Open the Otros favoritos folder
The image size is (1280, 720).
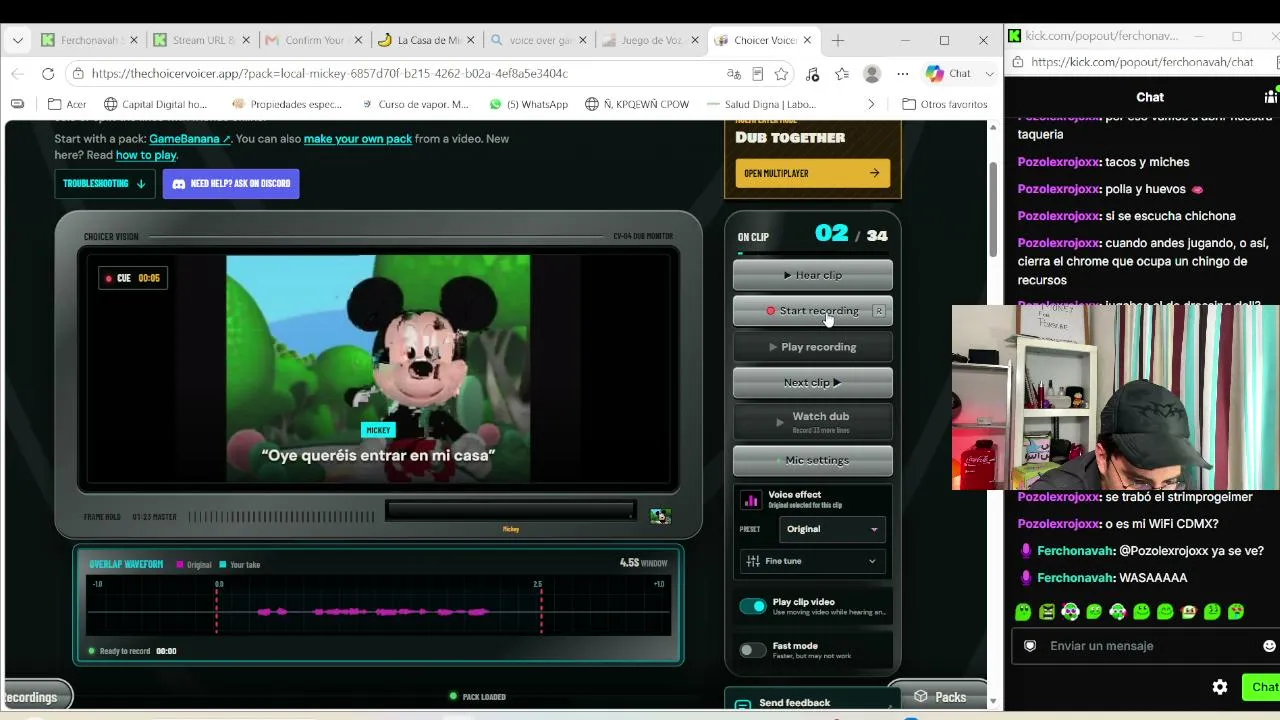tap(945, 104)
